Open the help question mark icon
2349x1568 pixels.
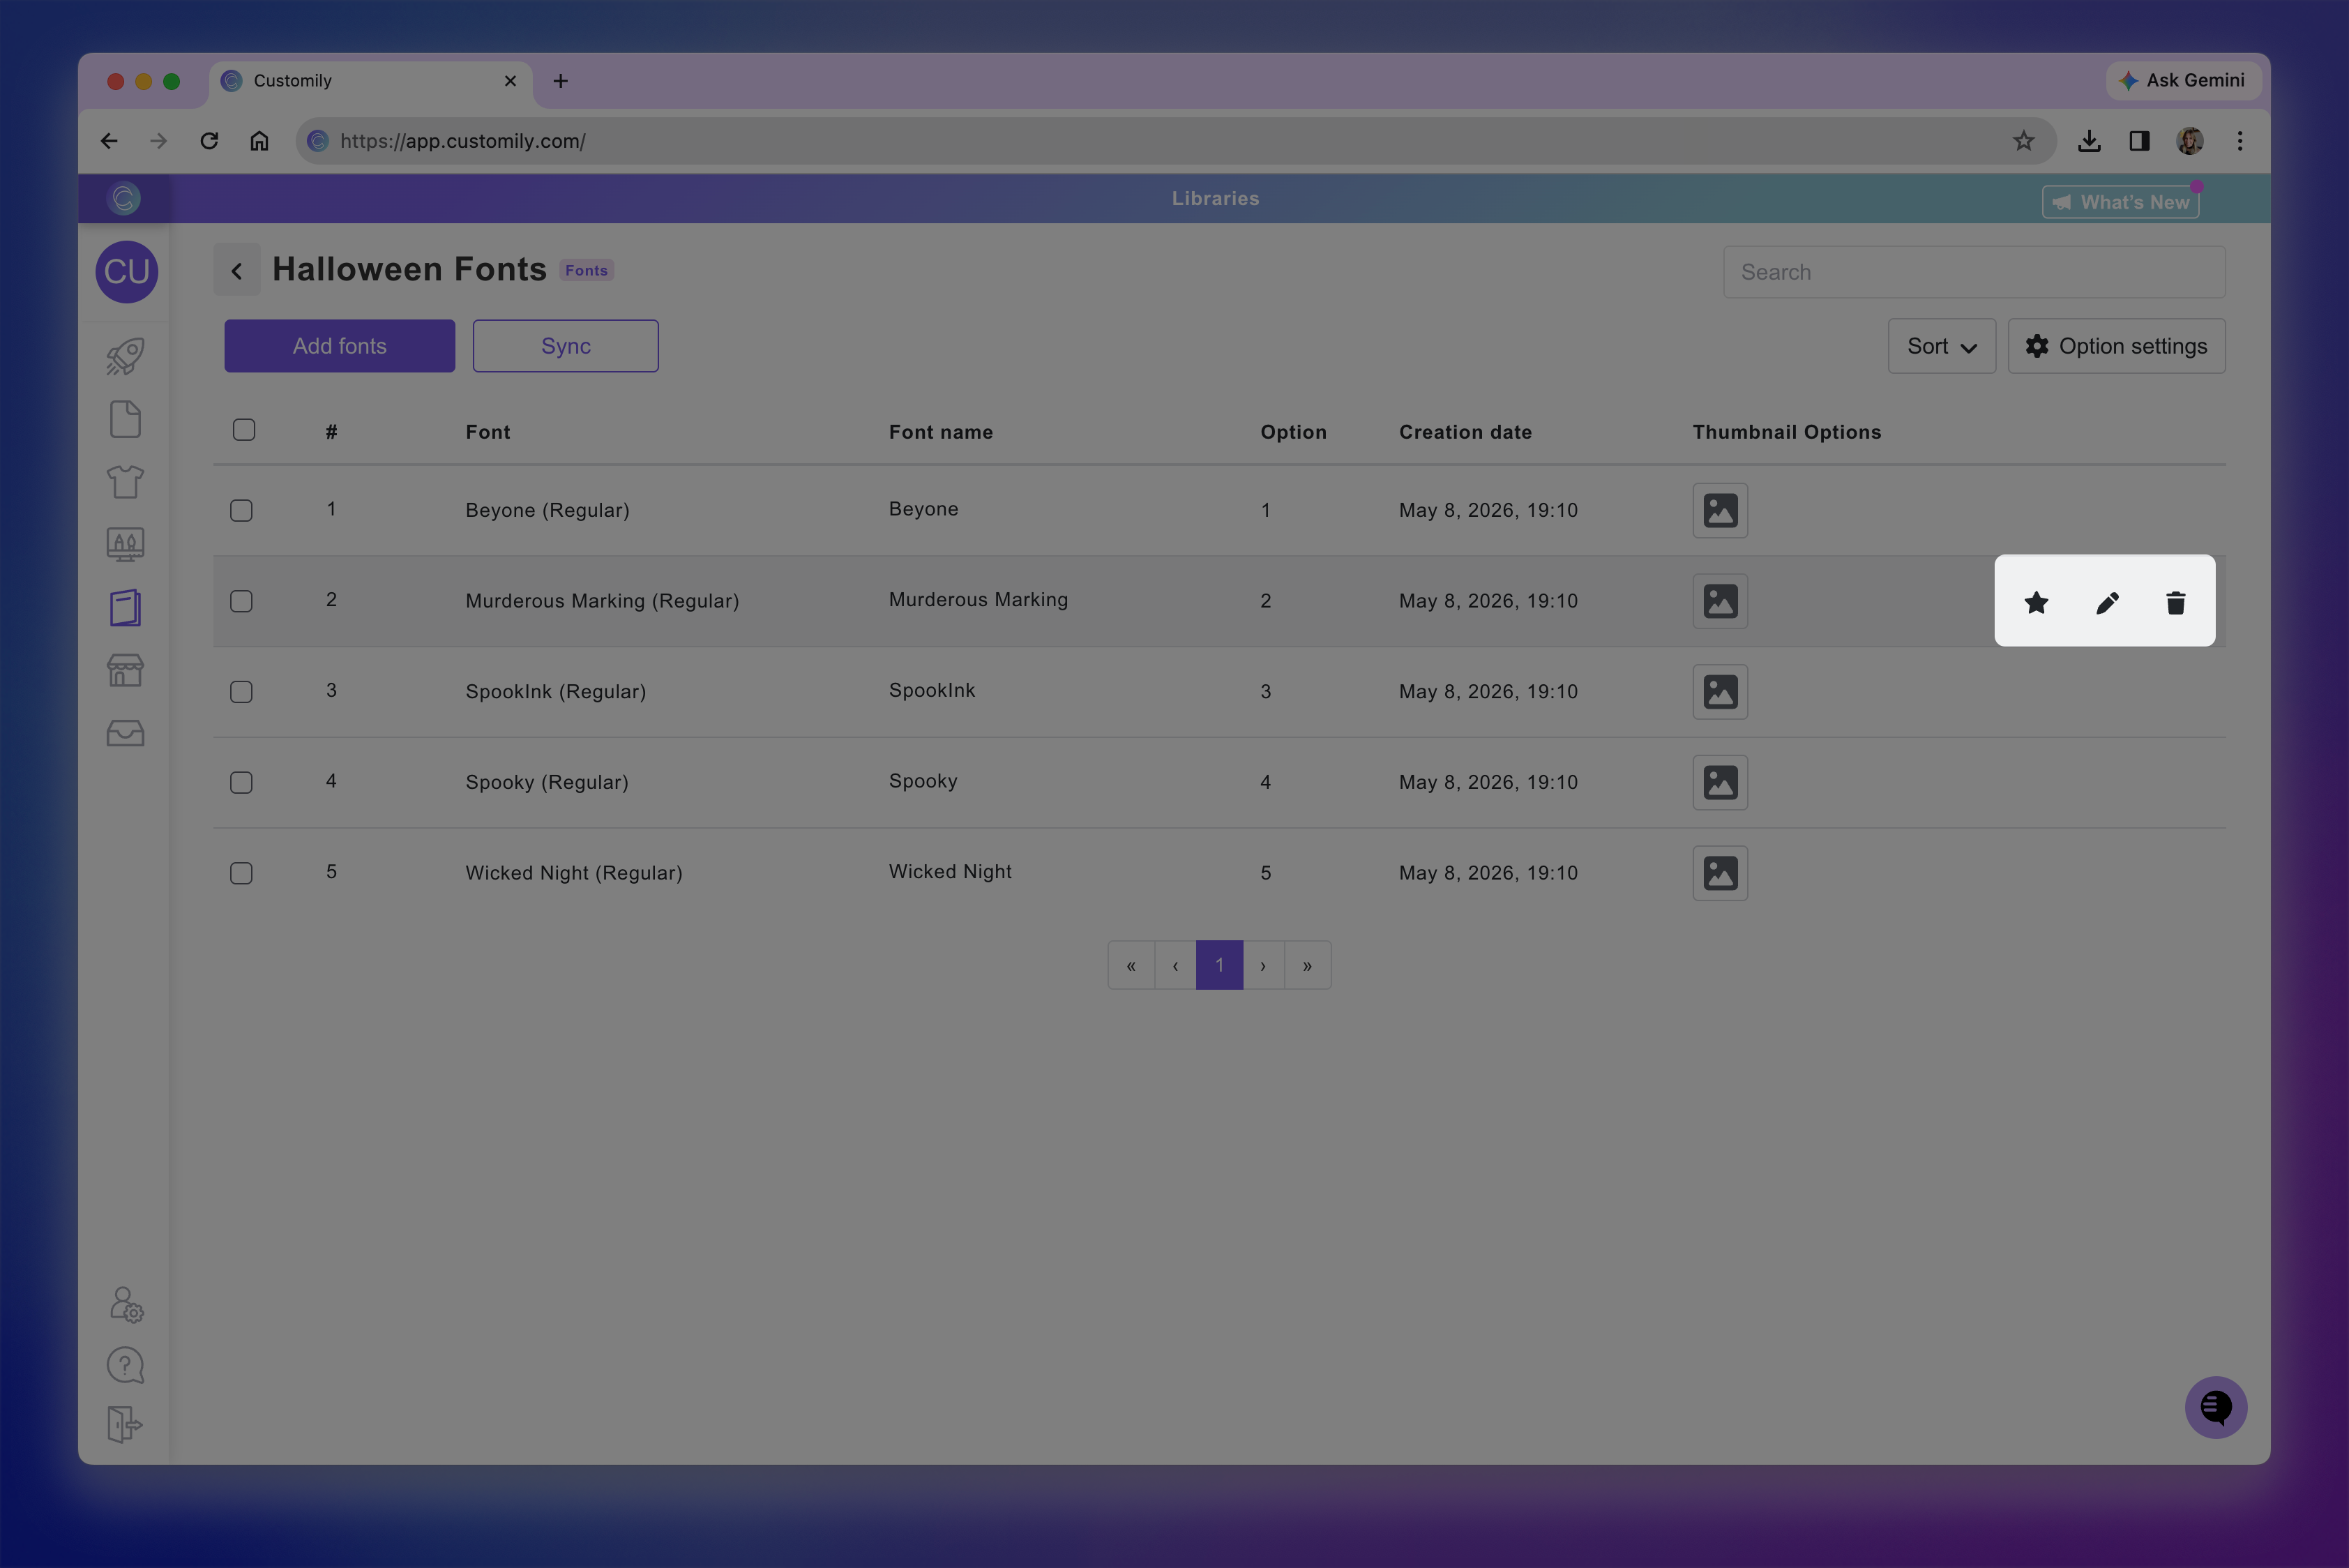tap(125, 1365)
